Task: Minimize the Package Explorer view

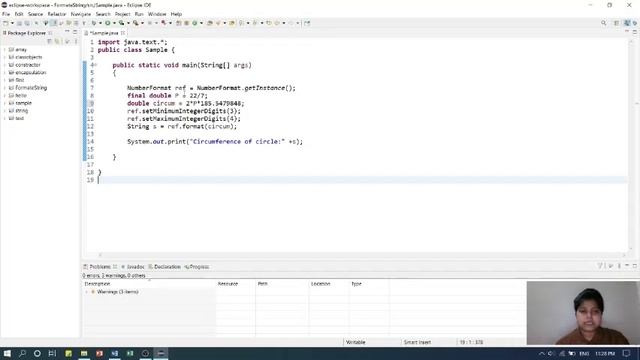Action: 67,32
